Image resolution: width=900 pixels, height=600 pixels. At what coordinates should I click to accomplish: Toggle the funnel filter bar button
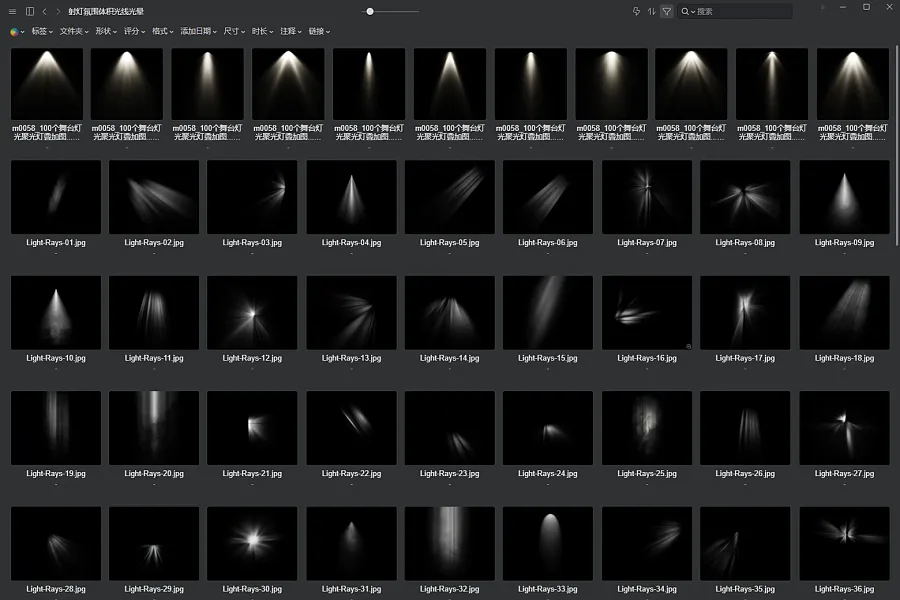[666, 11]
